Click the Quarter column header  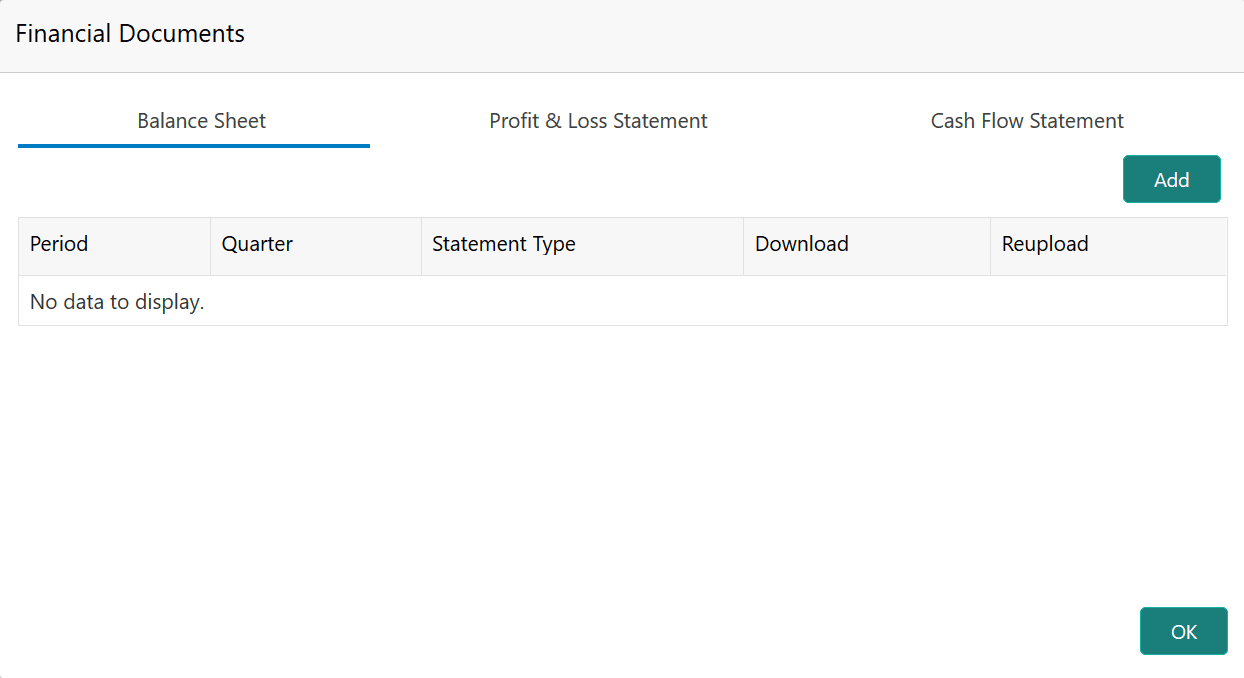click(x=316, y=245)
